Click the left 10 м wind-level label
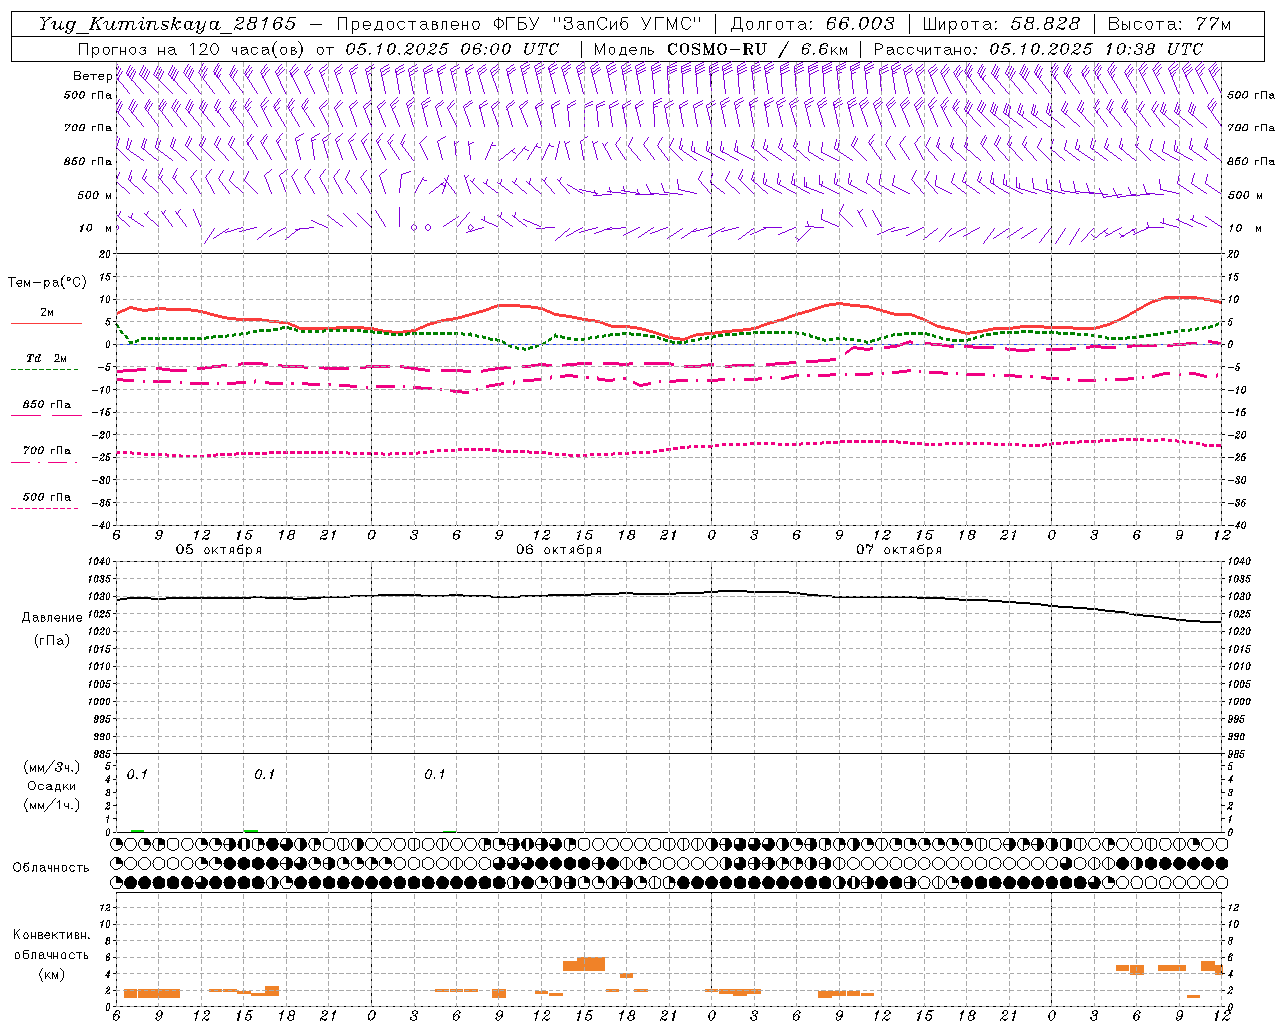The height and width of the screenshot is (1024, 1280). [x=95, y=228]
